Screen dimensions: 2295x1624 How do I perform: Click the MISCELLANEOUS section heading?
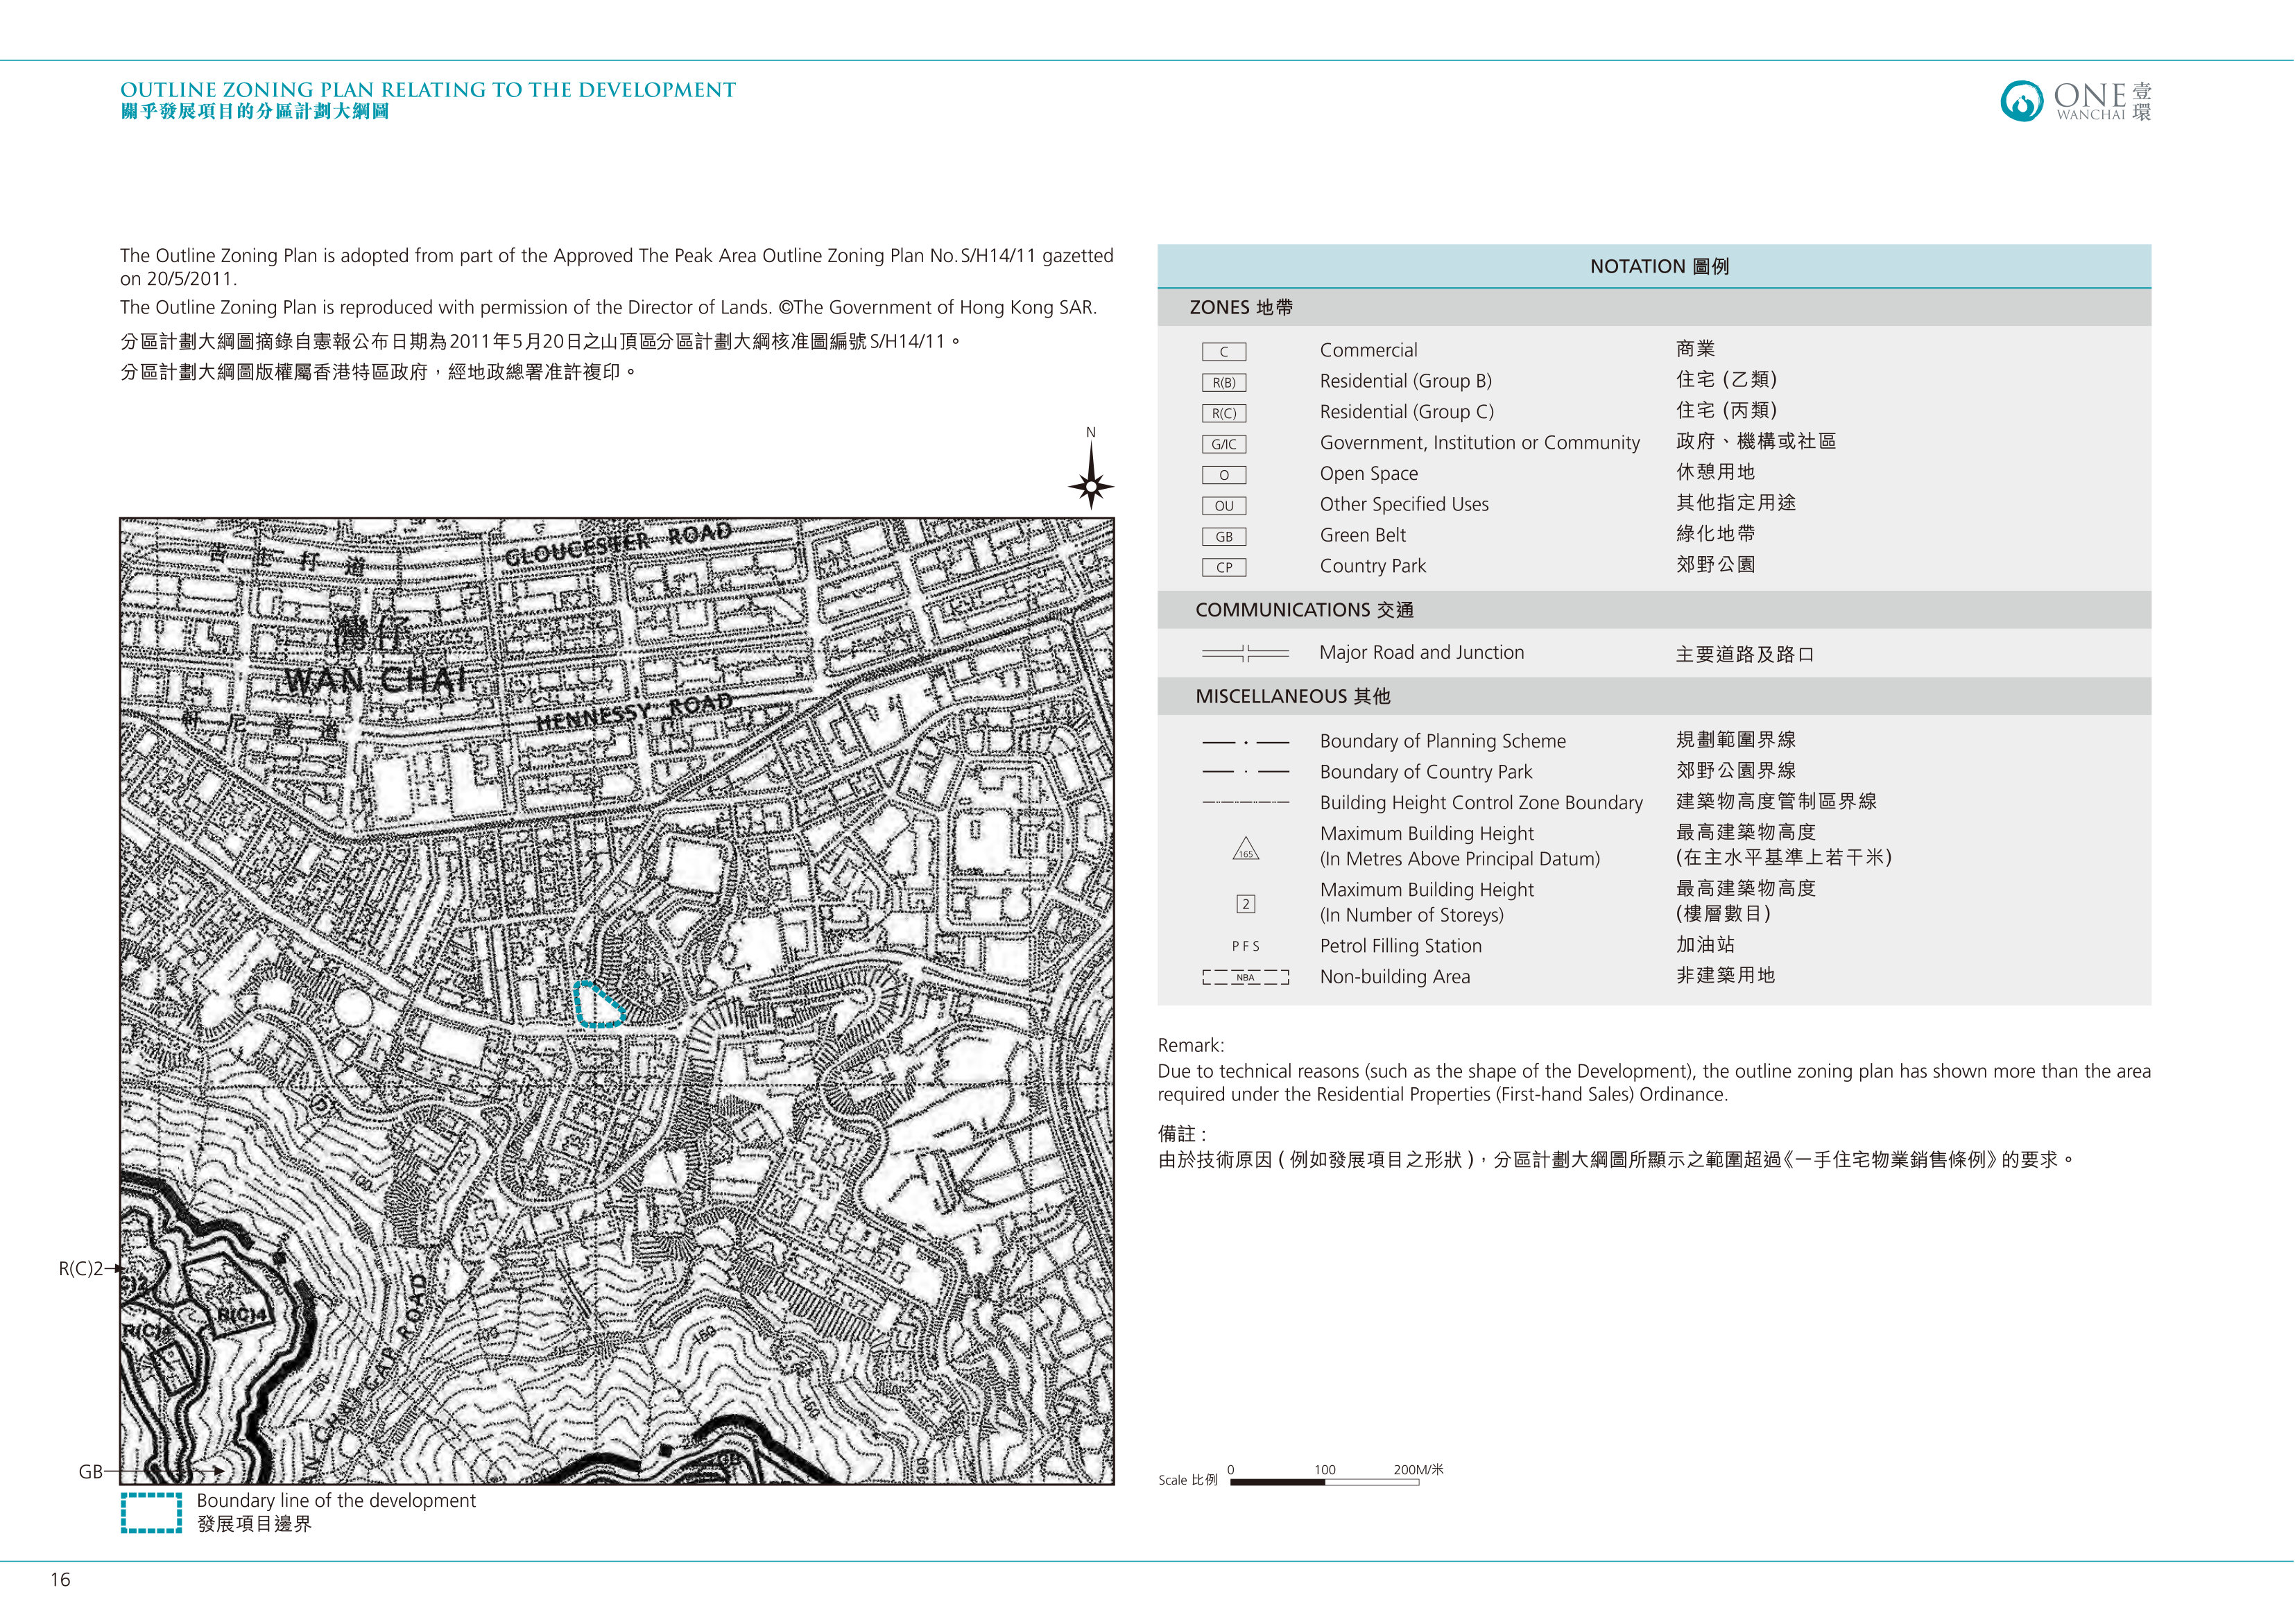[x=1292, y=697]
